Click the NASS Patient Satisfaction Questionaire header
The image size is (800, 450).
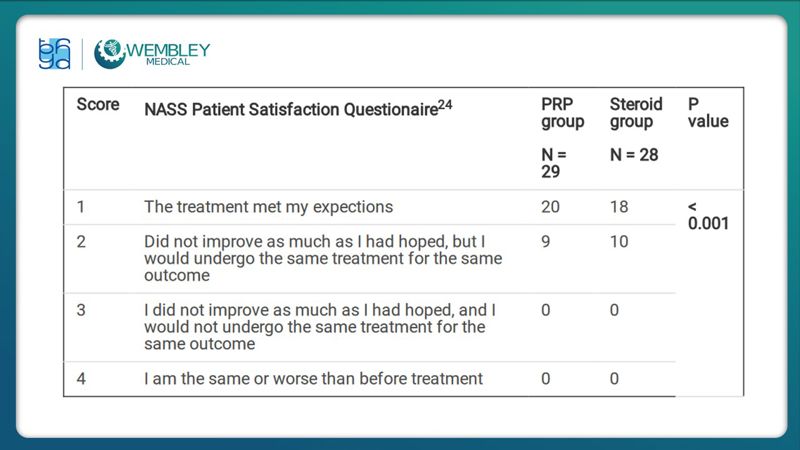pos(291,107)
